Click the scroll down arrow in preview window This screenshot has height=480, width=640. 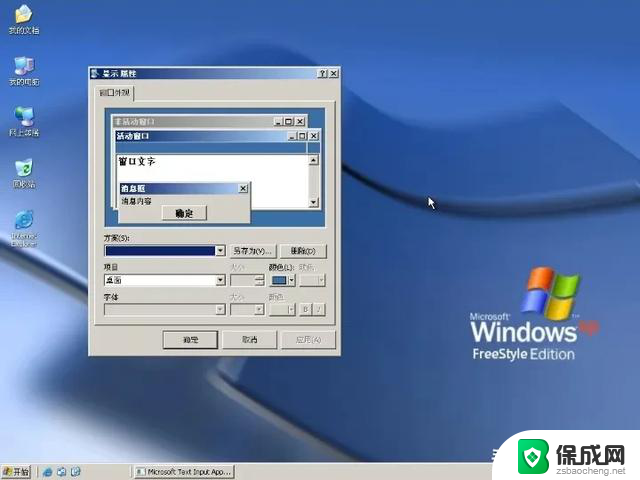coord(313,202)
